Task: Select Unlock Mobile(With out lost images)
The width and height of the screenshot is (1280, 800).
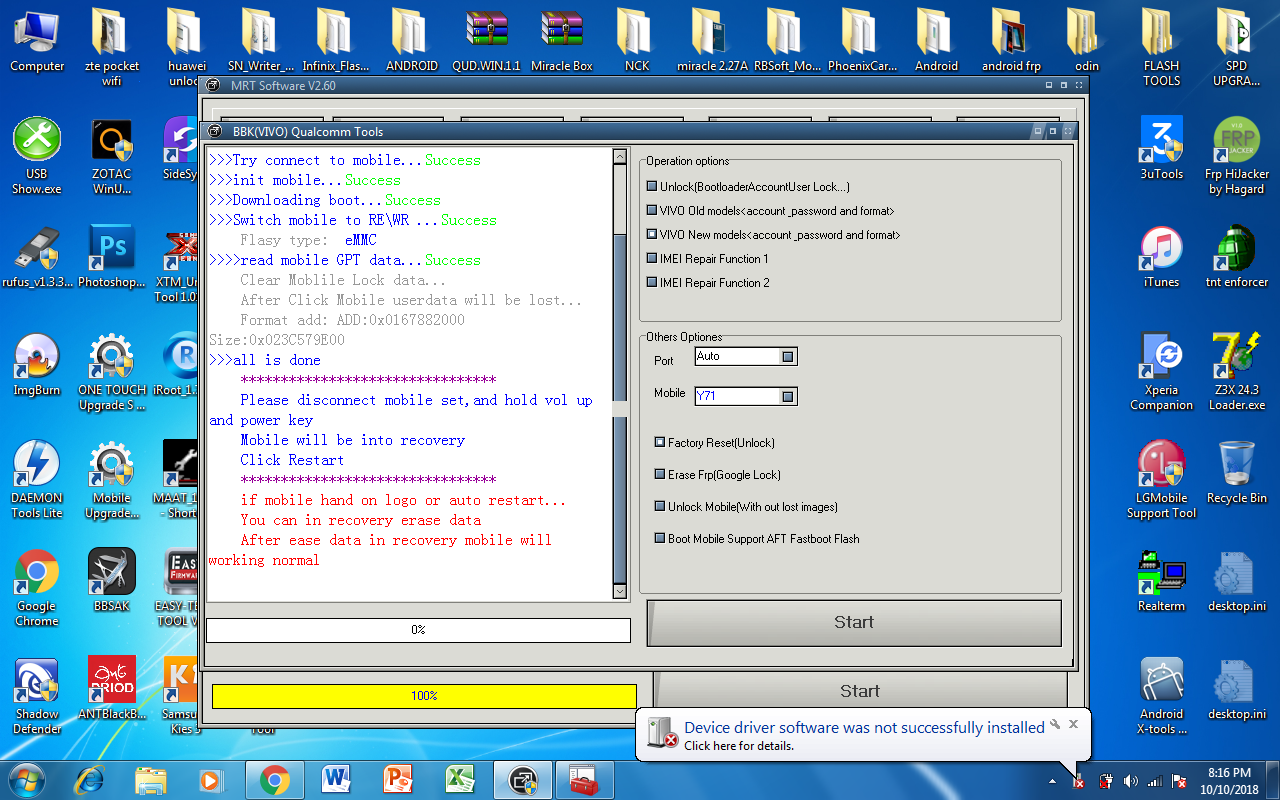Action: (x=660, y=506)
